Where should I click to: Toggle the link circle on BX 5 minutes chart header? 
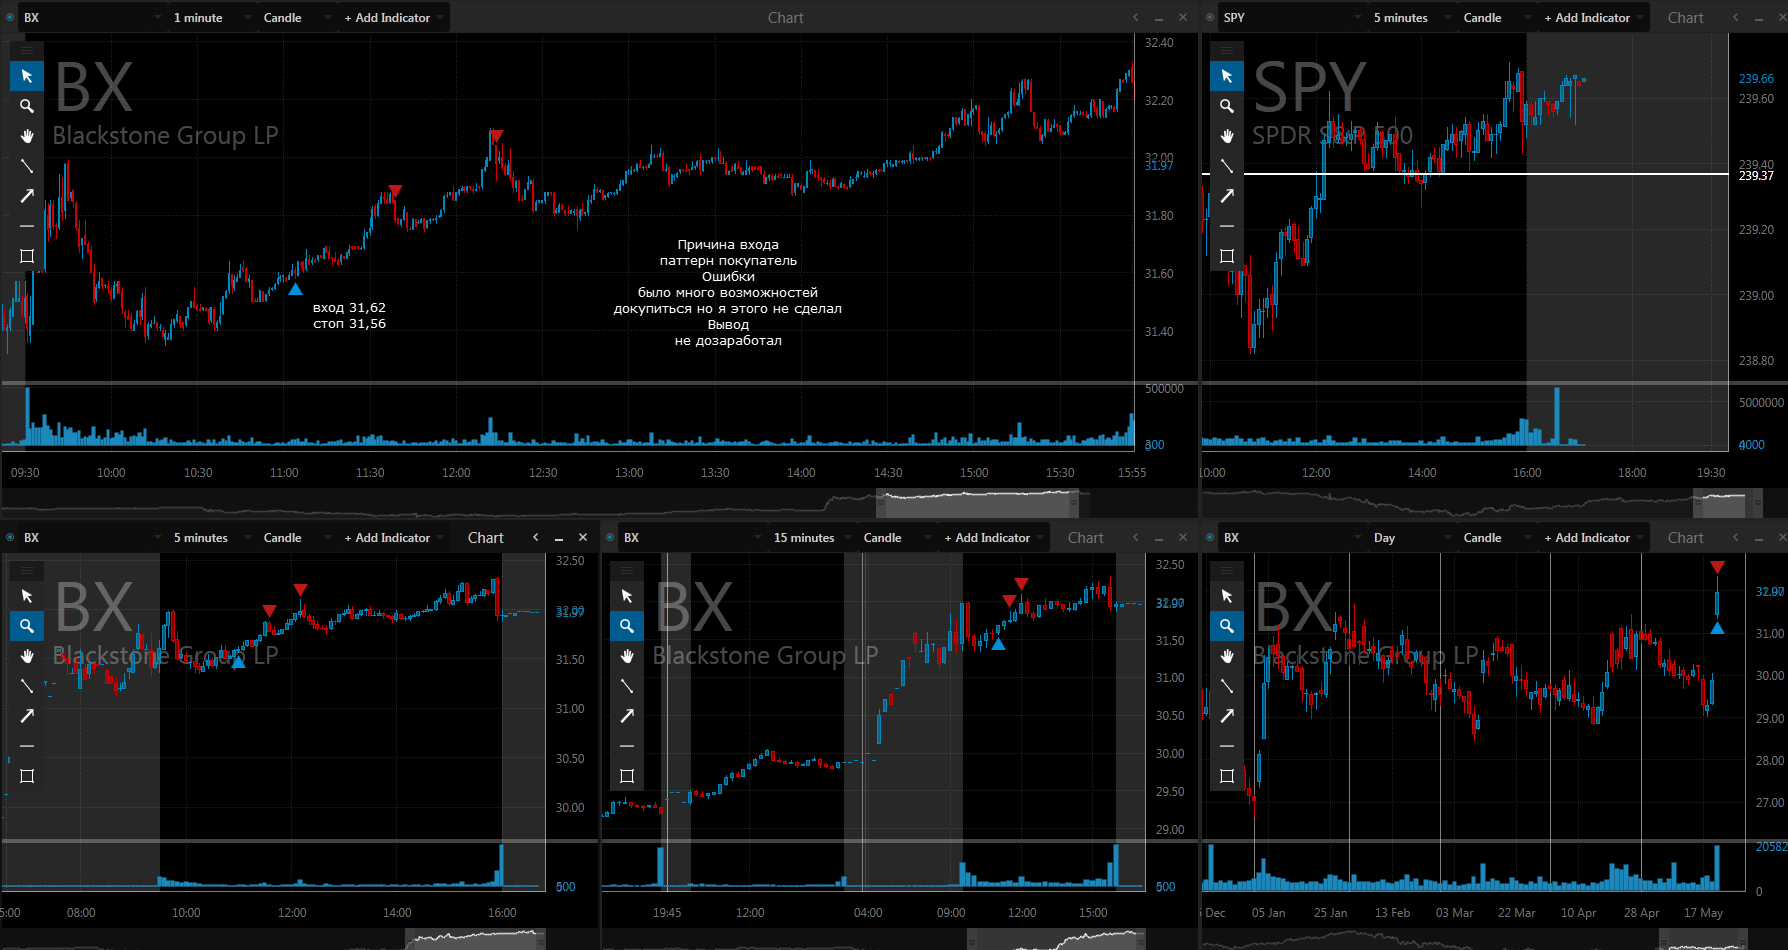(x=10, y=537)
